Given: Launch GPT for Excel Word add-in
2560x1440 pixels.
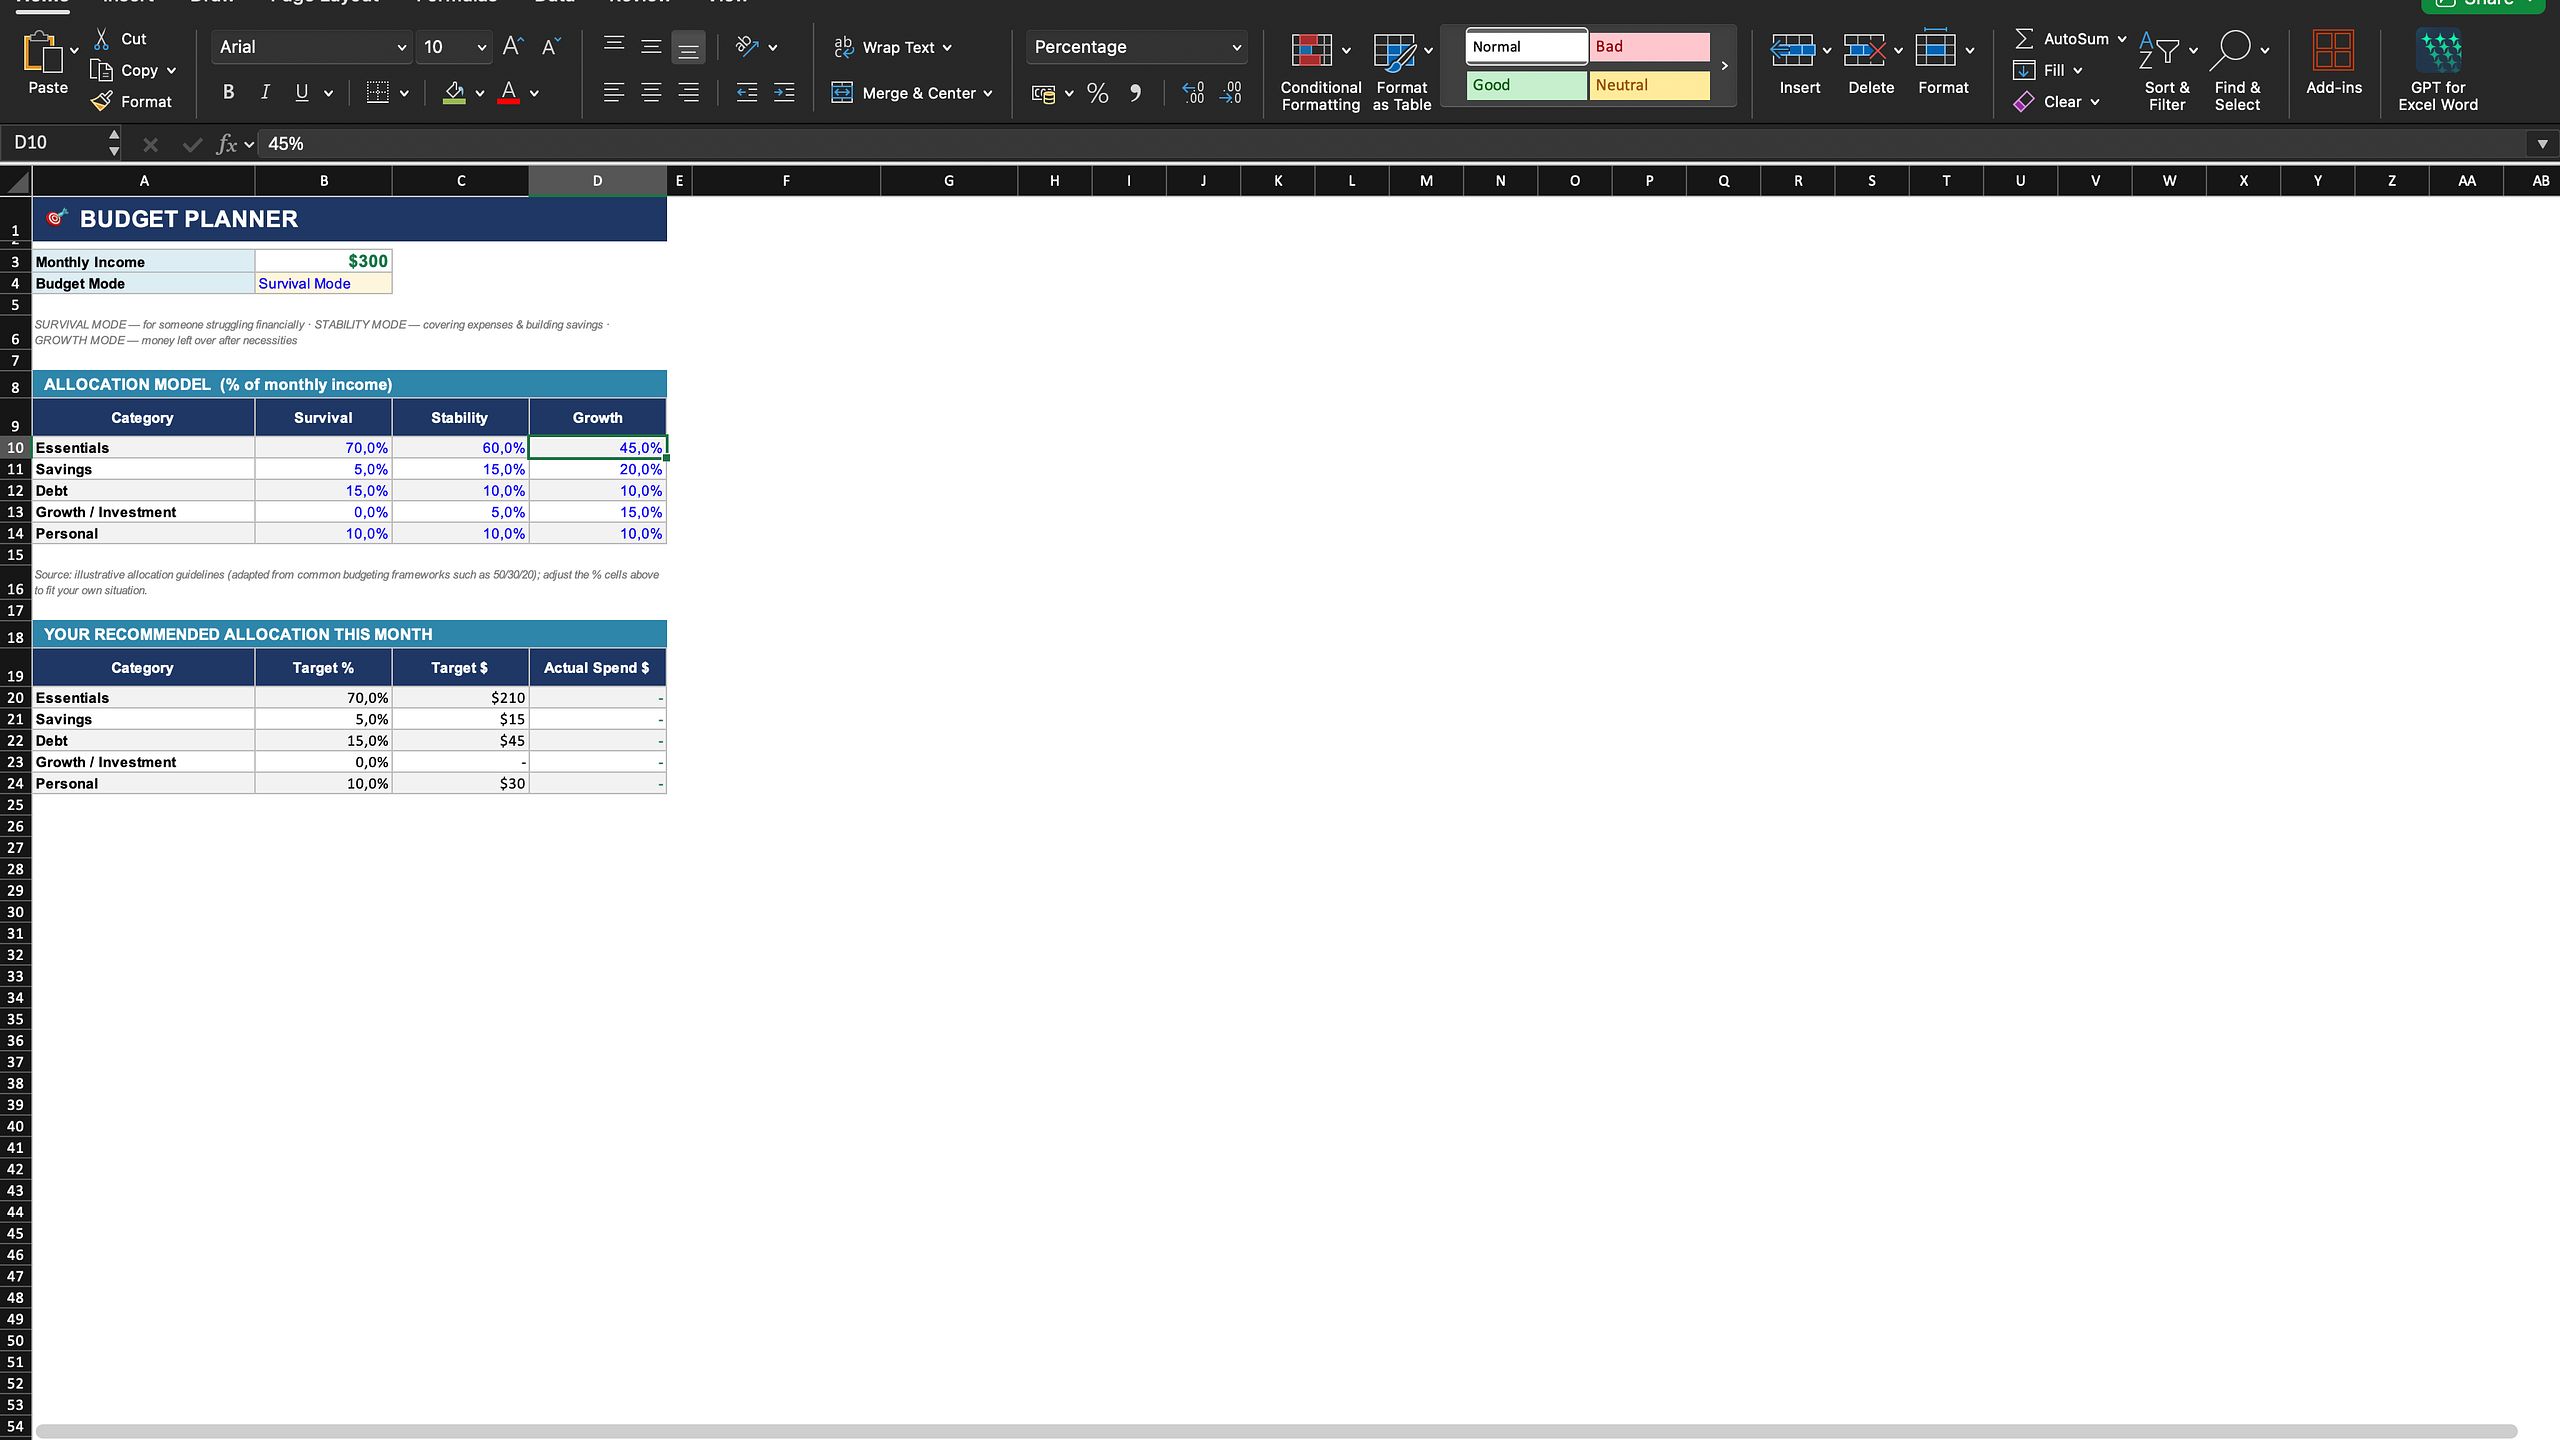Looking at the screenshot, I should click(x=2438, y=70).
